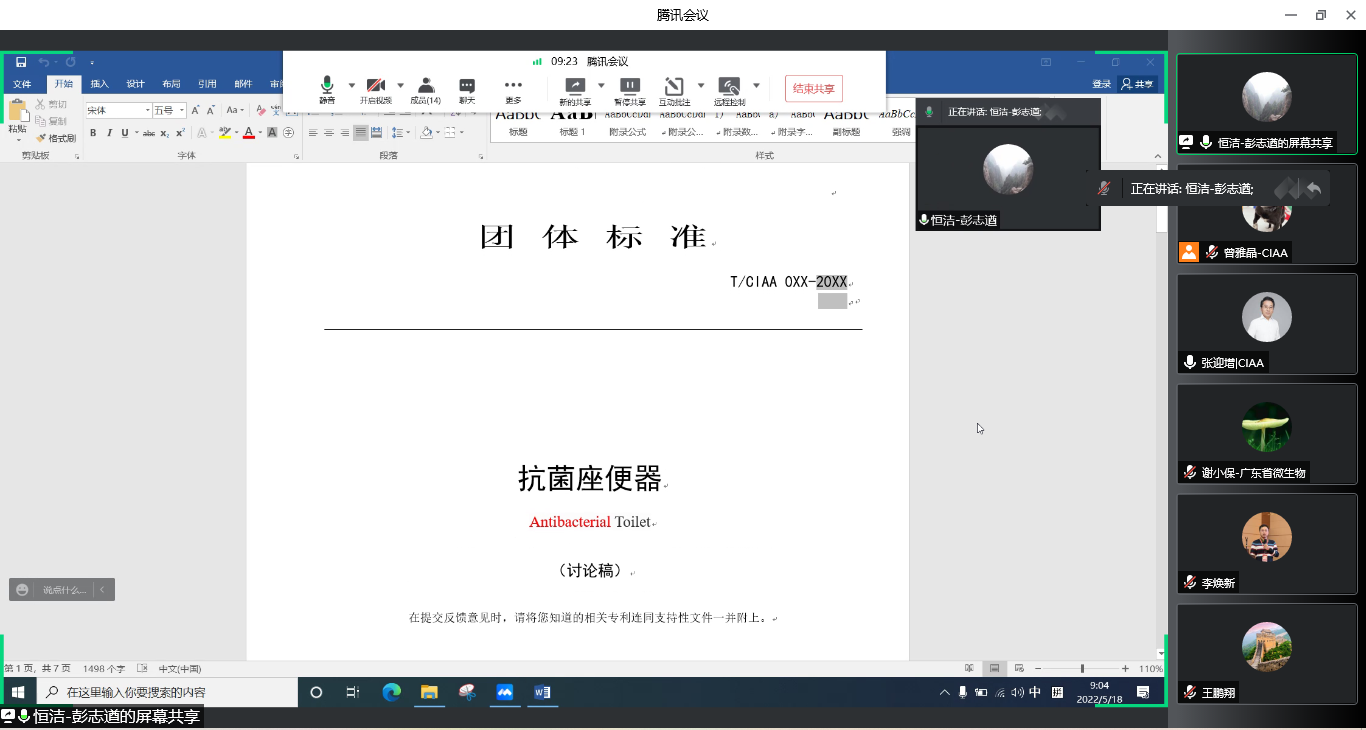This screenshot has height=730, width=1366.
Task: Expand new share options arrow
Action: [602, 85]
